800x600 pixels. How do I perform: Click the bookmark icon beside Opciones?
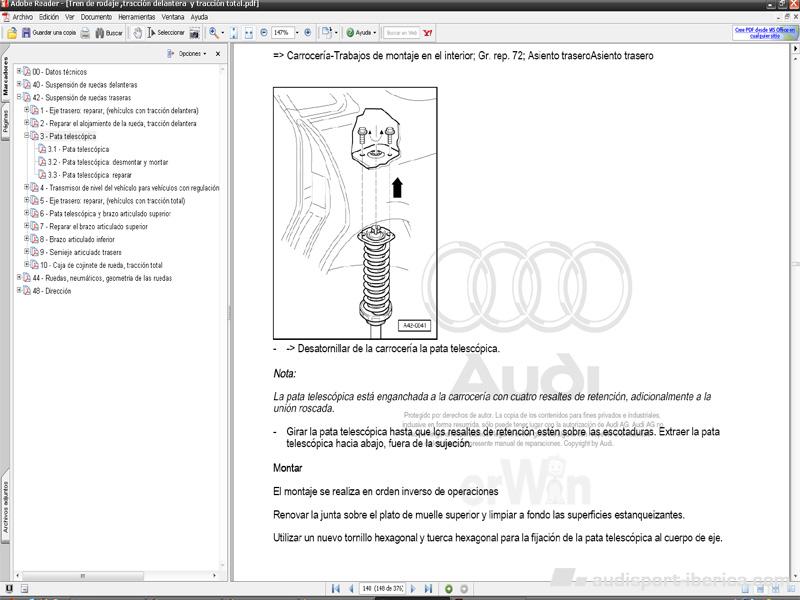click(x=170, y=54)
